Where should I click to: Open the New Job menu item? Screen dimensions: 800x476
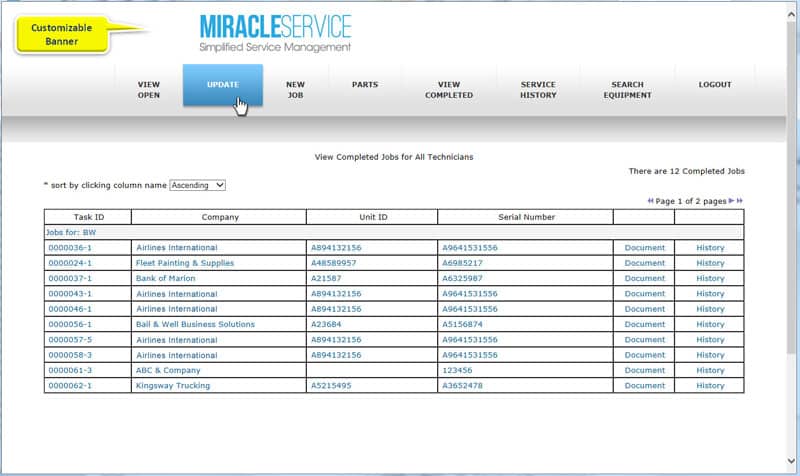pos(295,90)
